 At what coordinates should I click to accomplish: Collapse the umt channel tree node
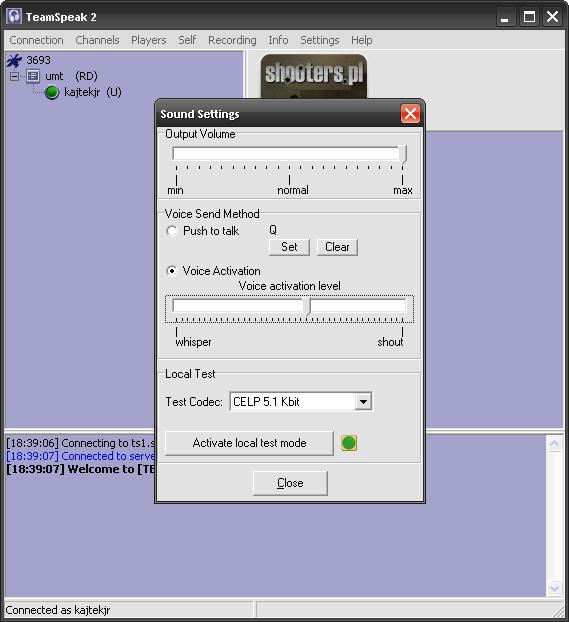(x=15, y=76)
